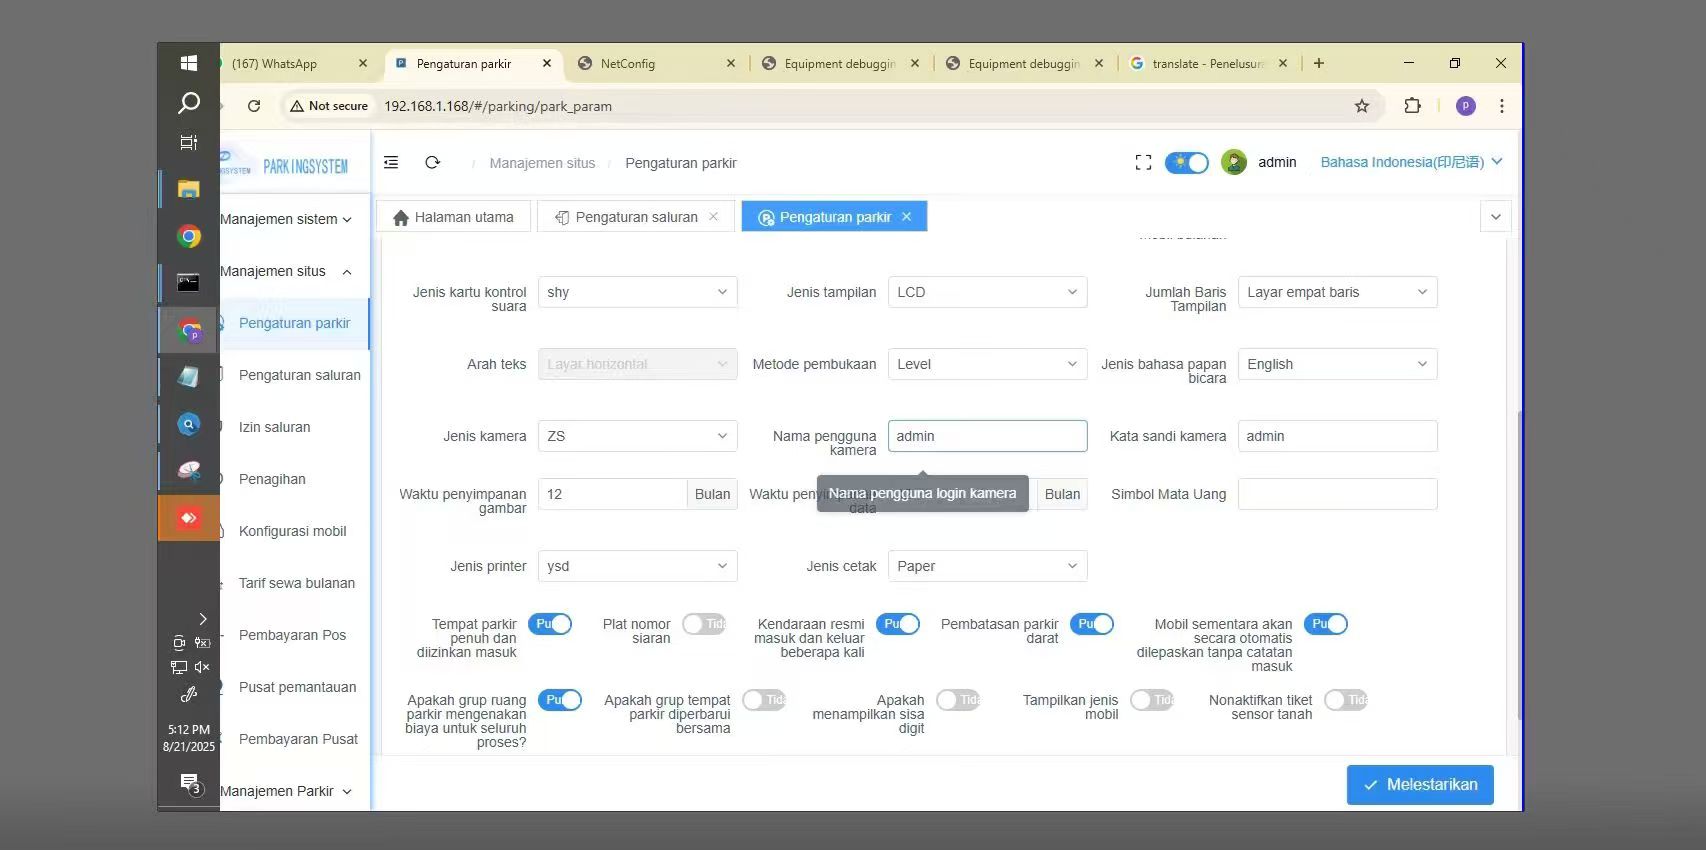
Task: Turn off Pembatasan parkir darat switch
Action: (1091, 624)
